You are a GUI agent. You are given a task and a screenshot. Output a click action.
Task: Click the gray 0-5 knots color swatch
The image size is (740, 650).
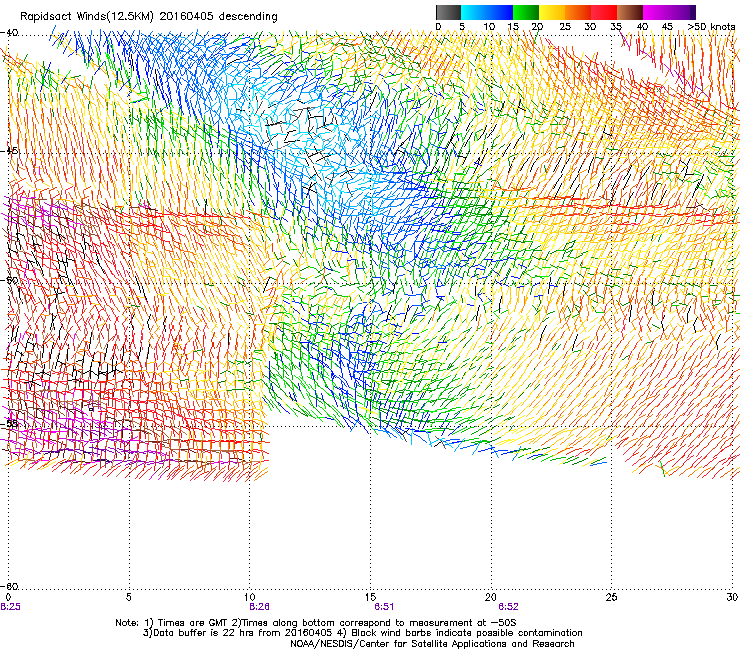point(448,12)
